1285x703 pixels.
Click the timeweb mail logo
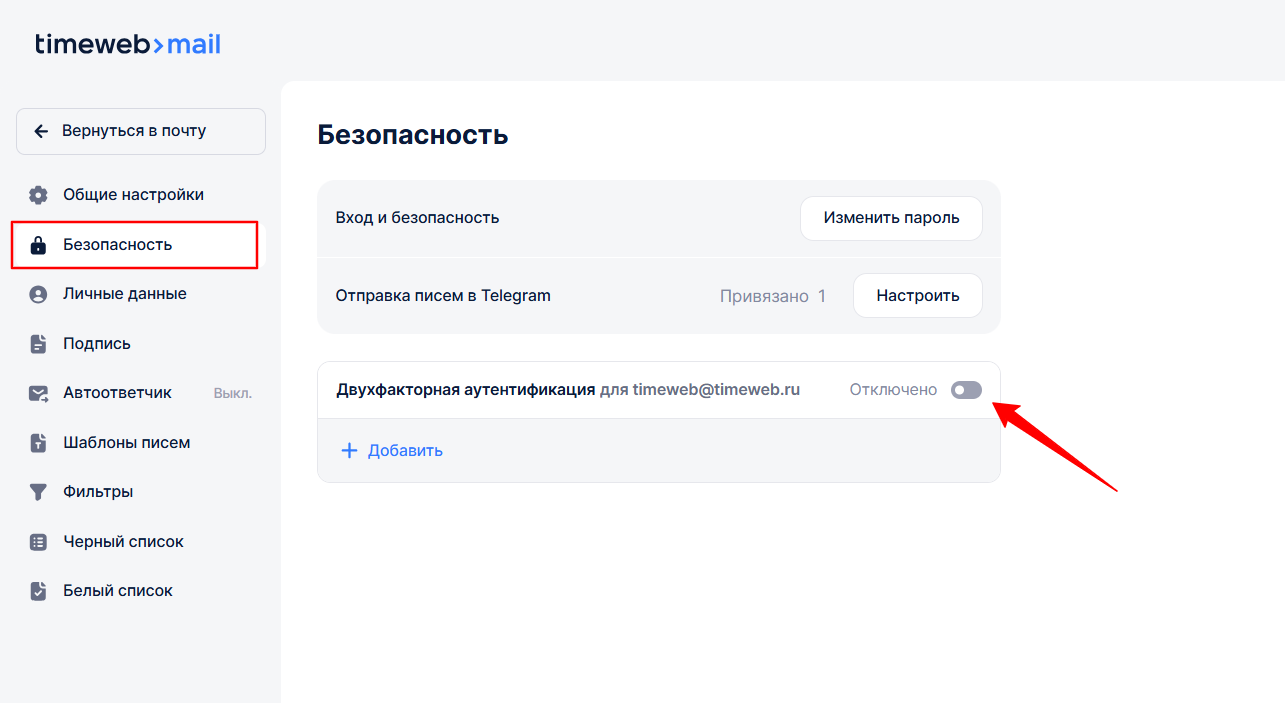pyautogui.click(x=128, y=45)
